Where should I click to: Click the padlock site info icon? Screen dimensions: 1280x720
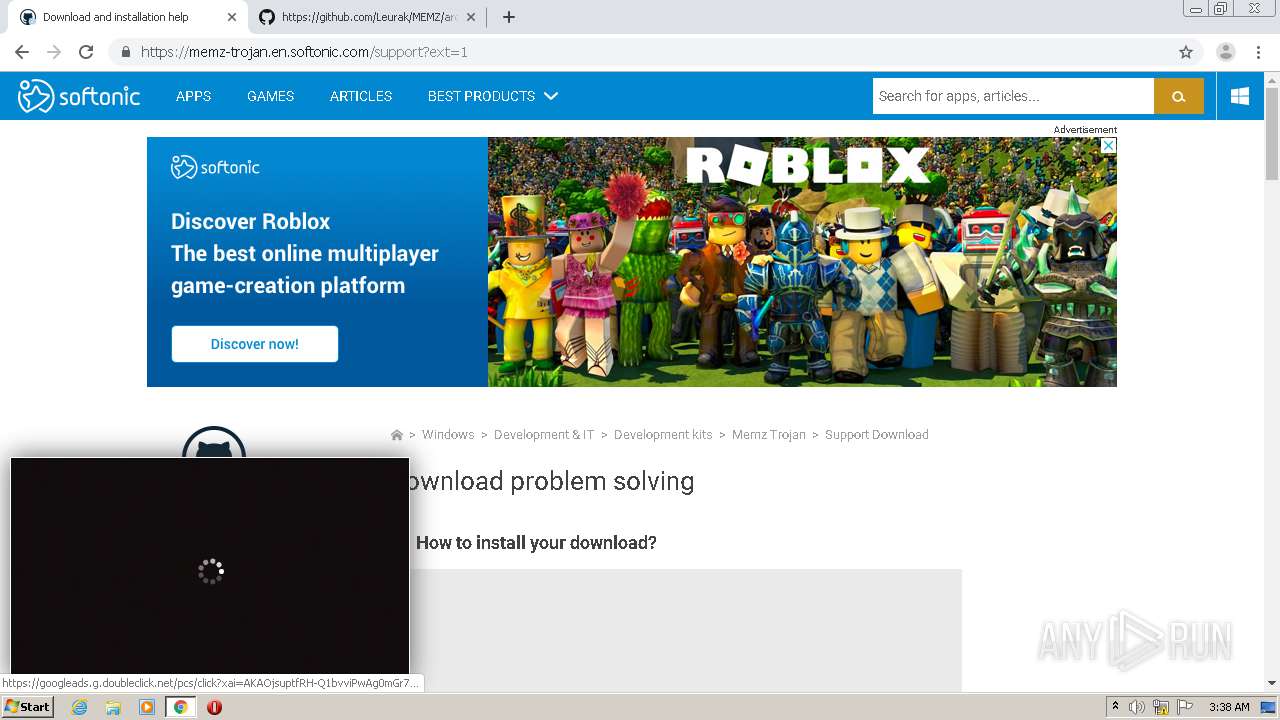coord(125,52)
